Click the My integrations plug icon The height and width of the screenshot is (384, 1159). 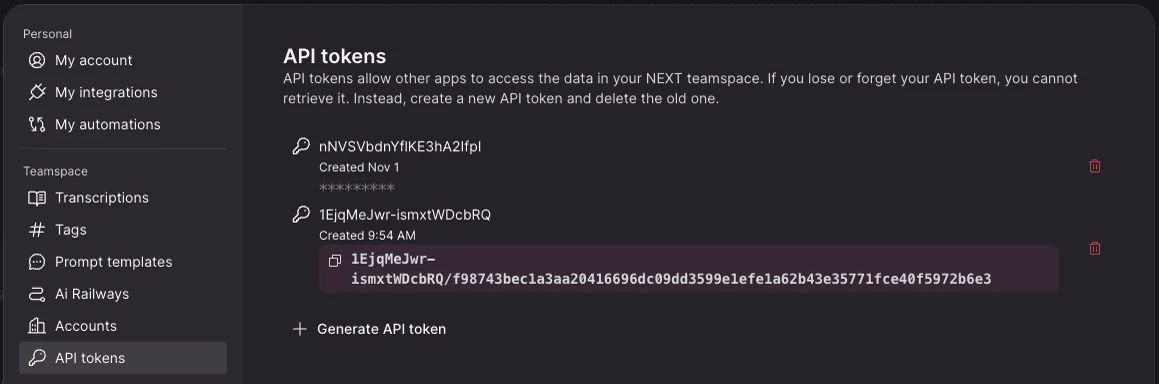37,92
